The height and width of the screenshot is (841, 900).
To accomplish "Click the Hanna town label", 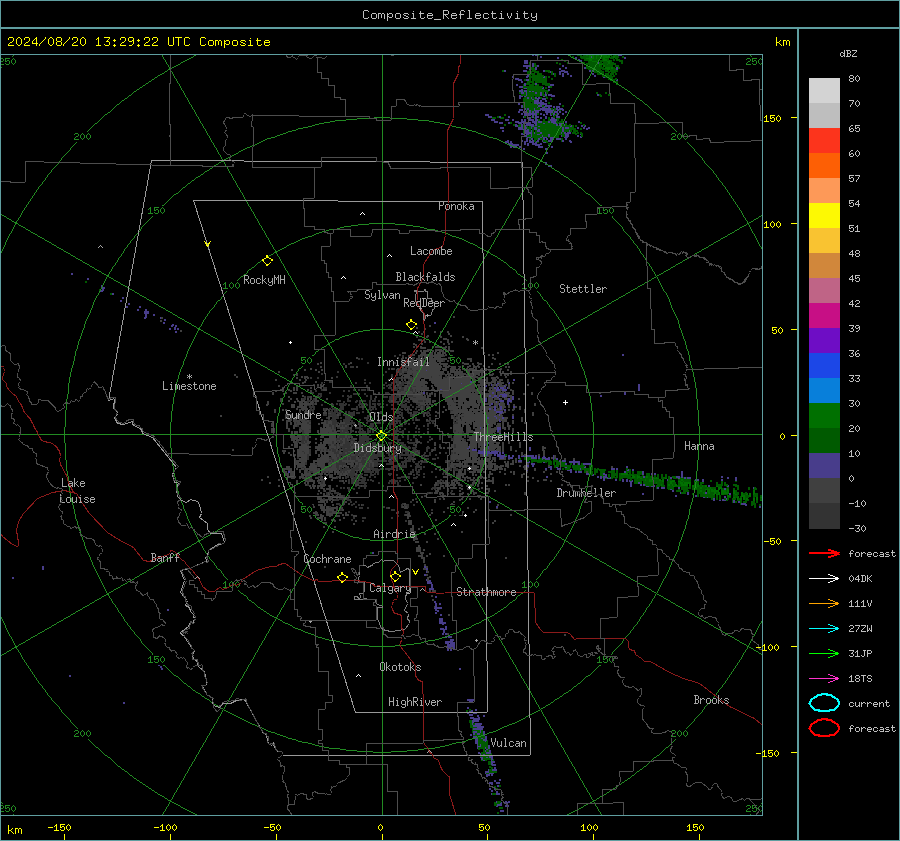I will [699, 446].
